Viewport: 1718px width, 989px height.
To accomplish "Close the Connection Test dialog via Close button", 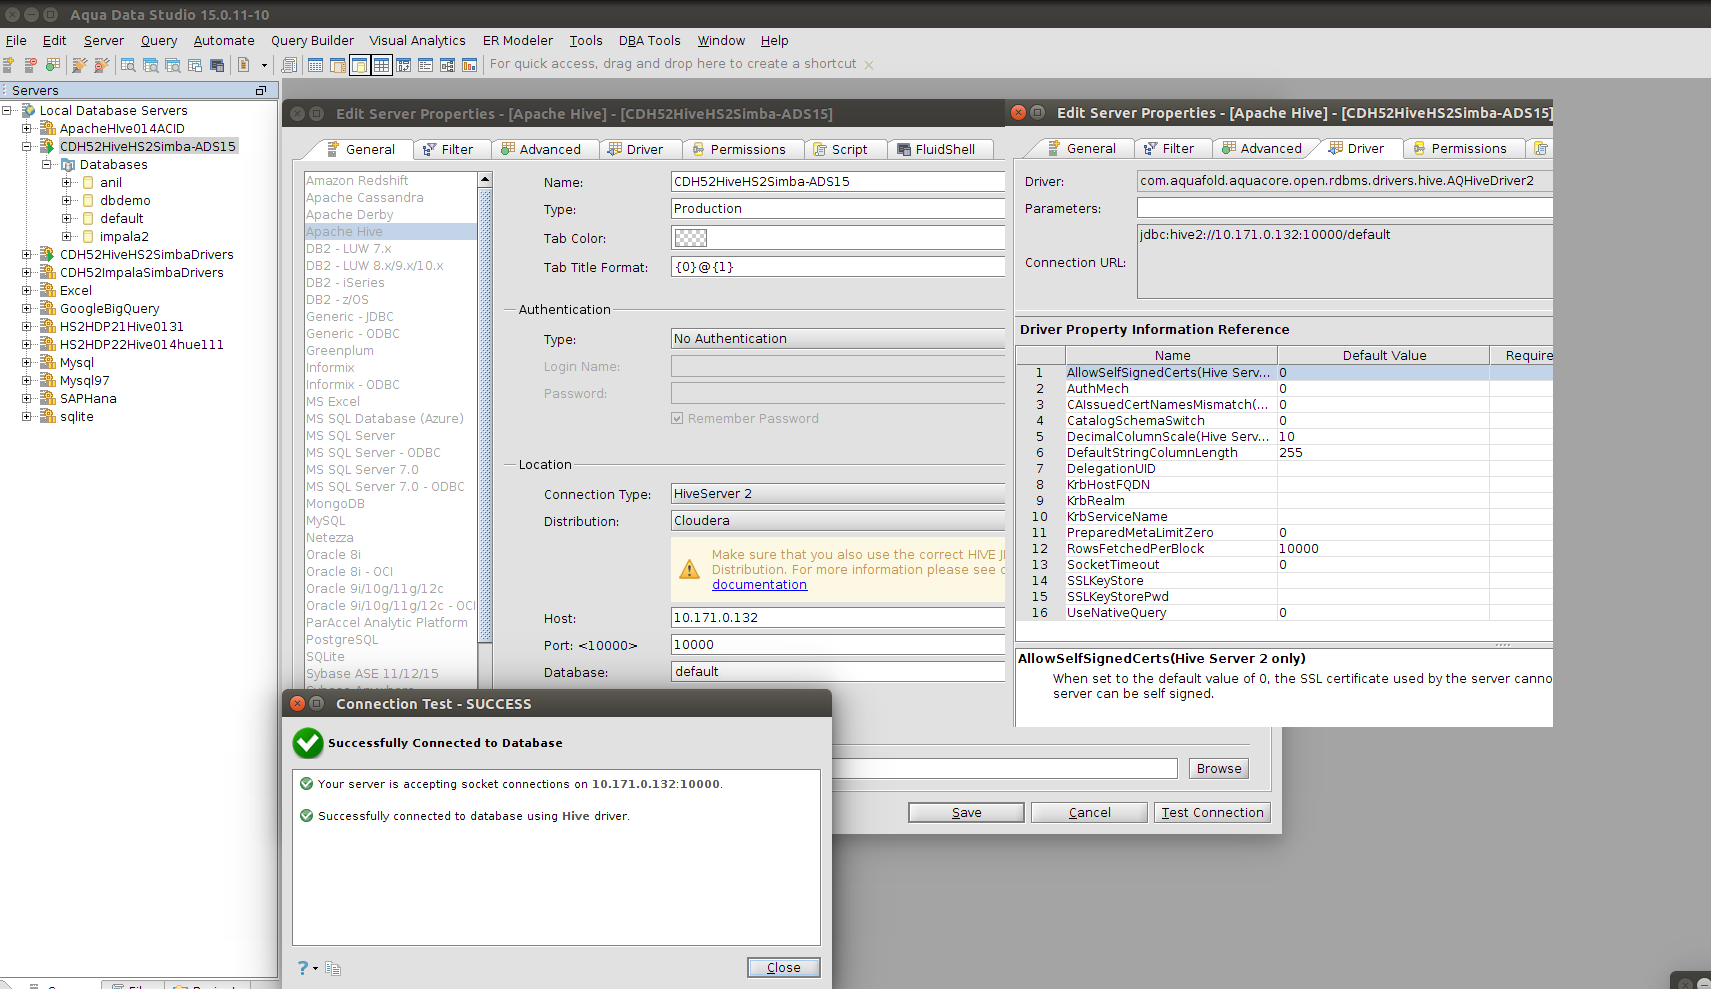I will click(x=783, y=968).
